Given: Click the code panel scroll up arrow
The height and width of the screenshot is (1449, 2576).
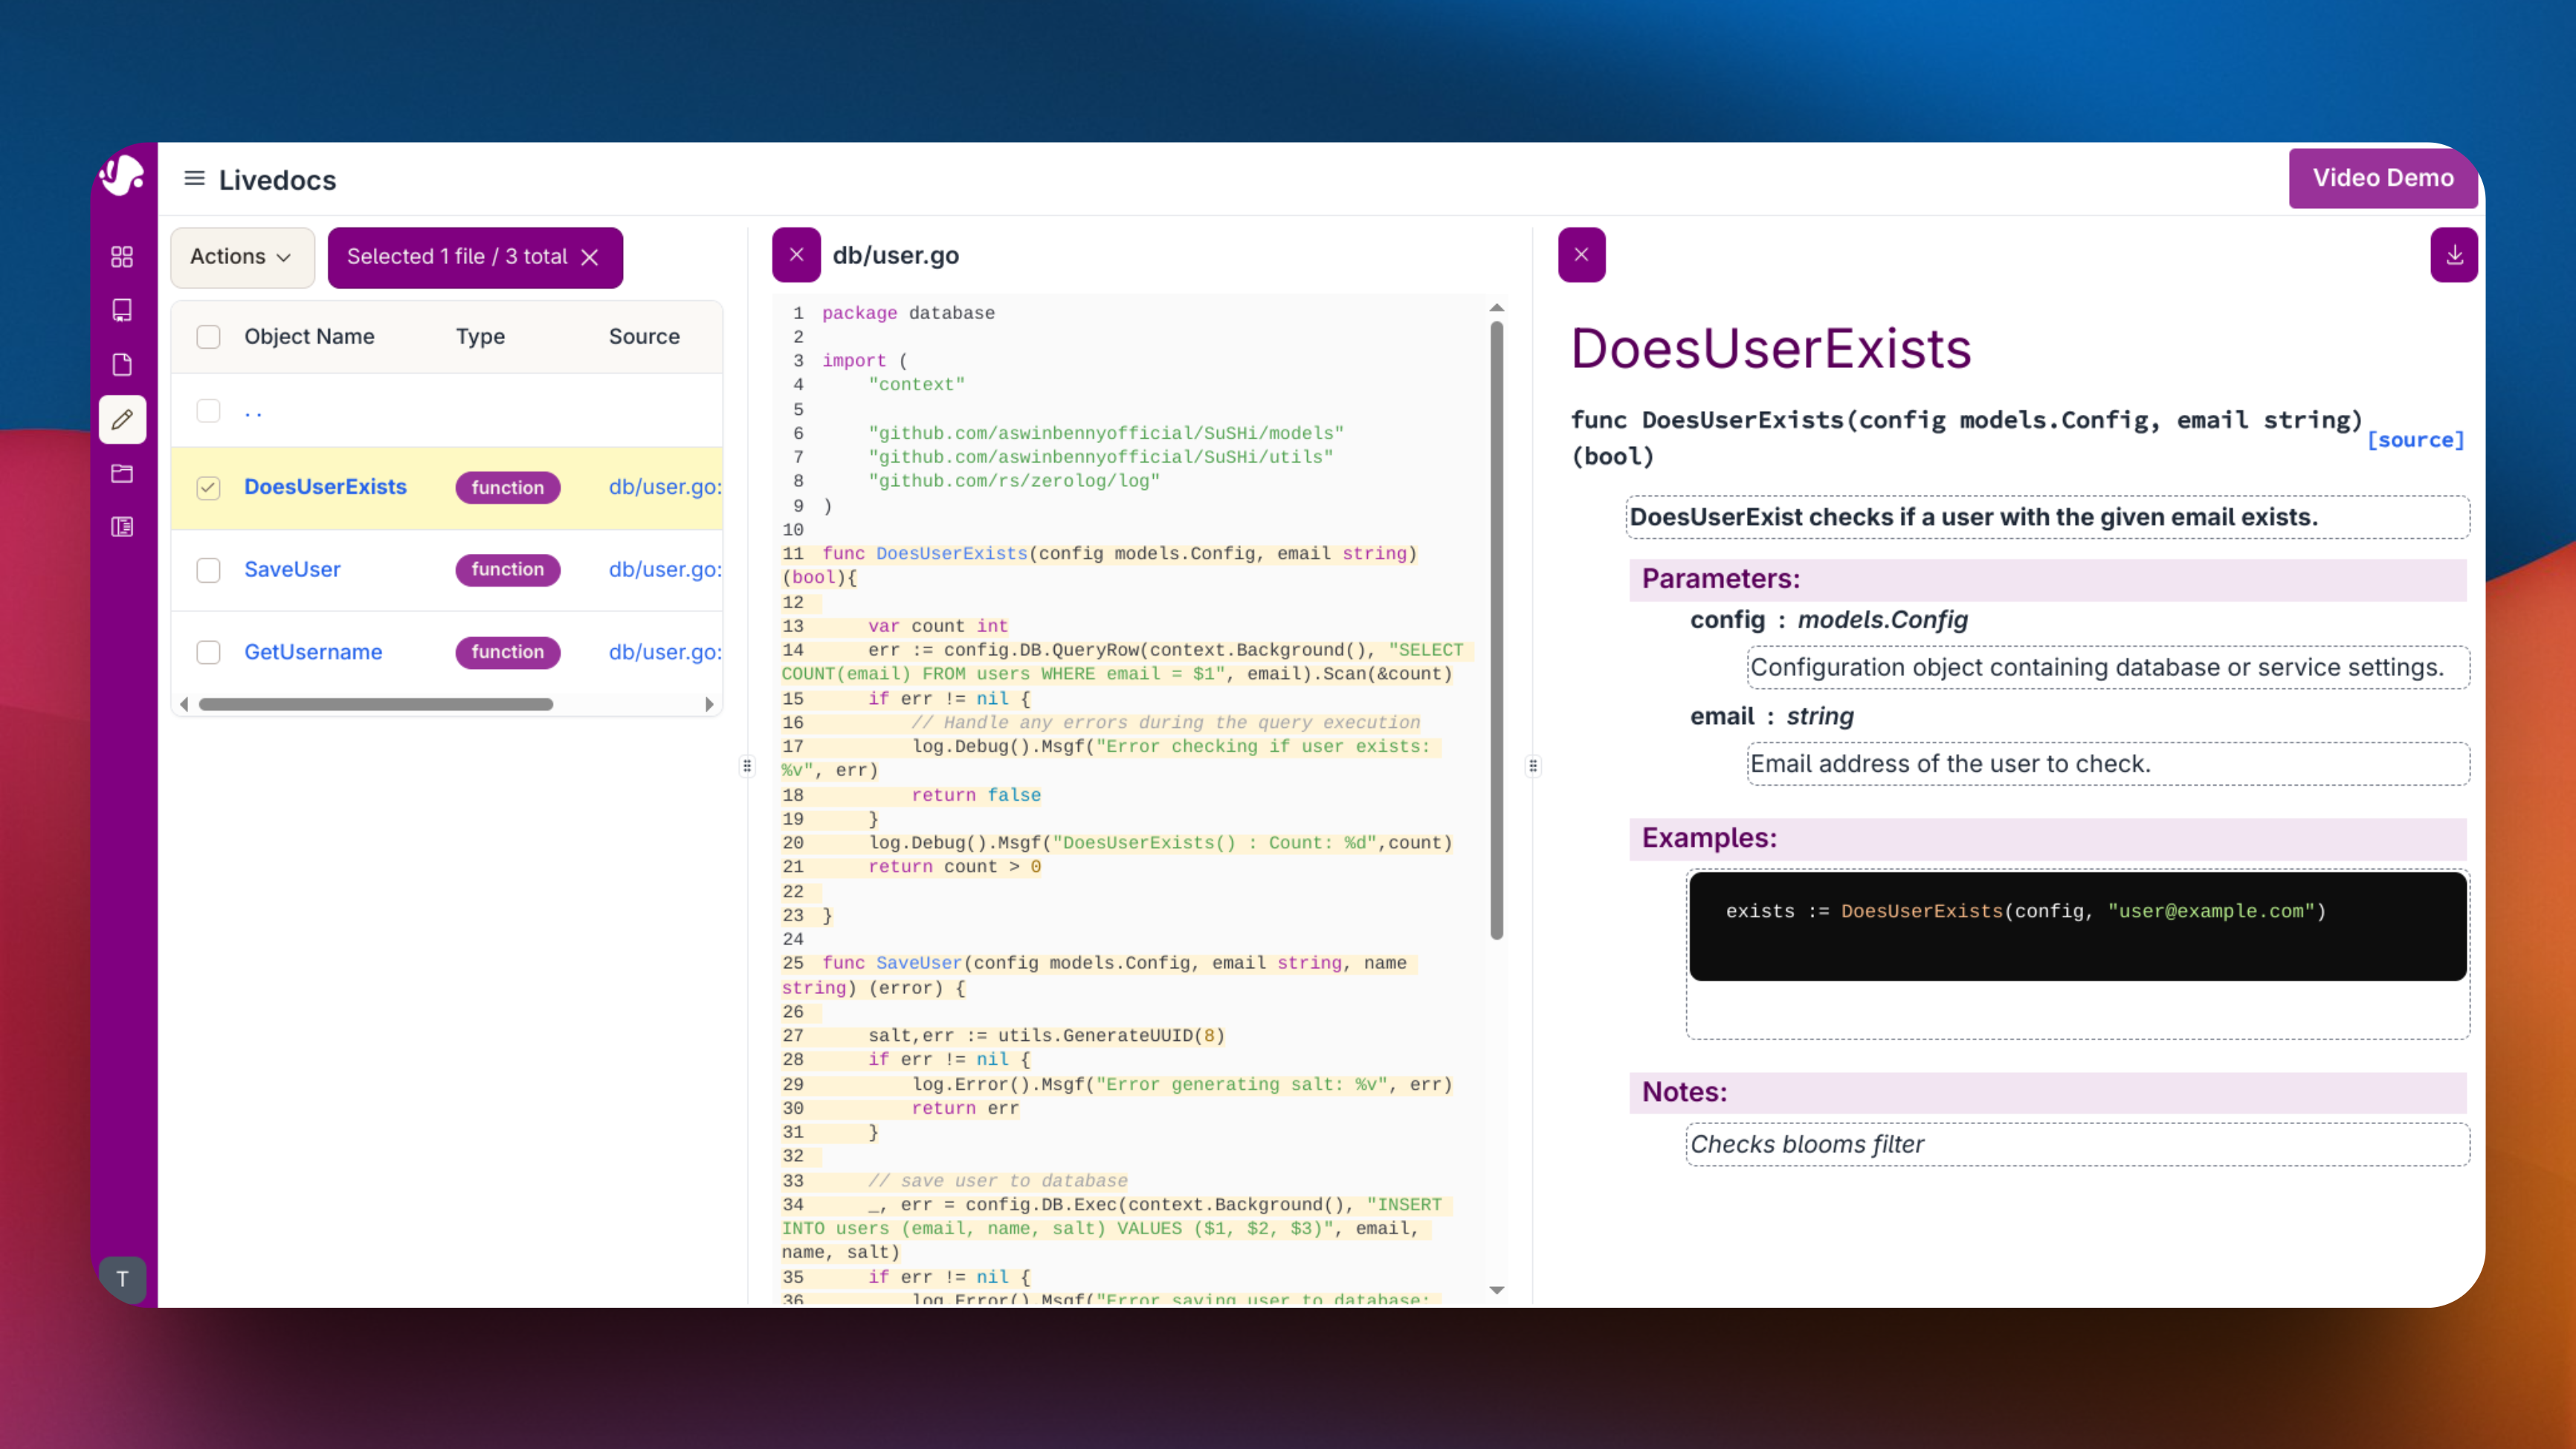Looking at the screenshot, I should click(1497, 308).
